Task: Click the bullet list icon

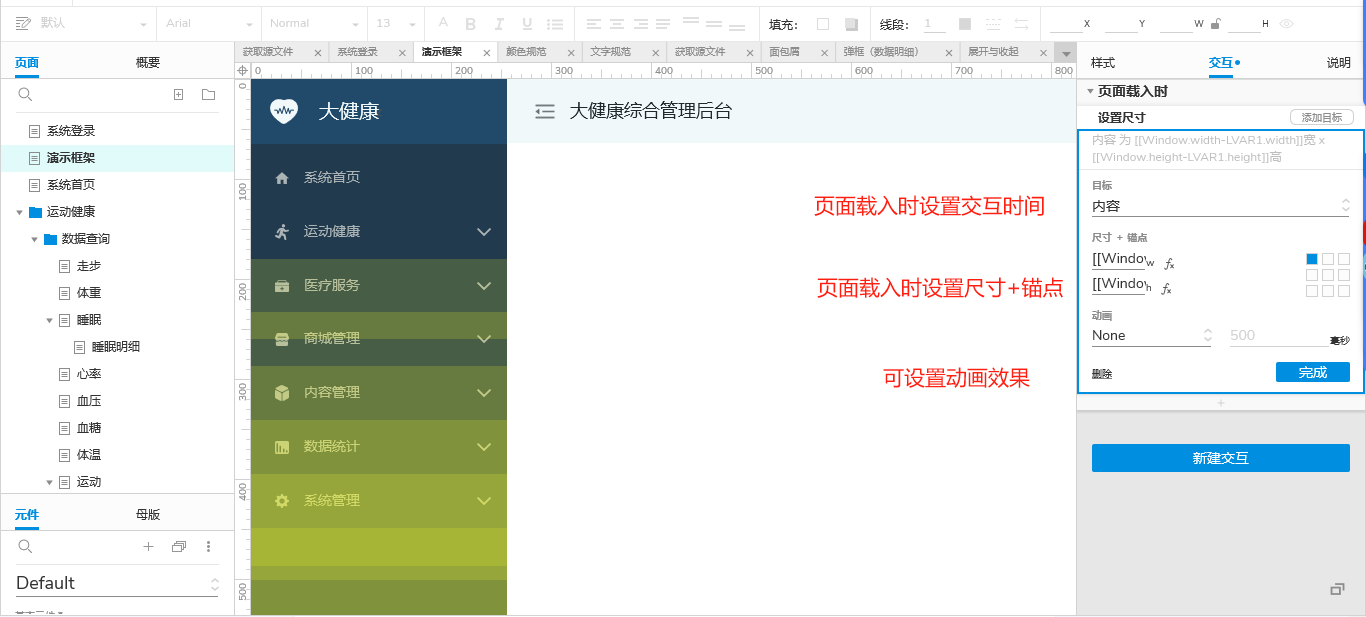Action: [556, 23]
